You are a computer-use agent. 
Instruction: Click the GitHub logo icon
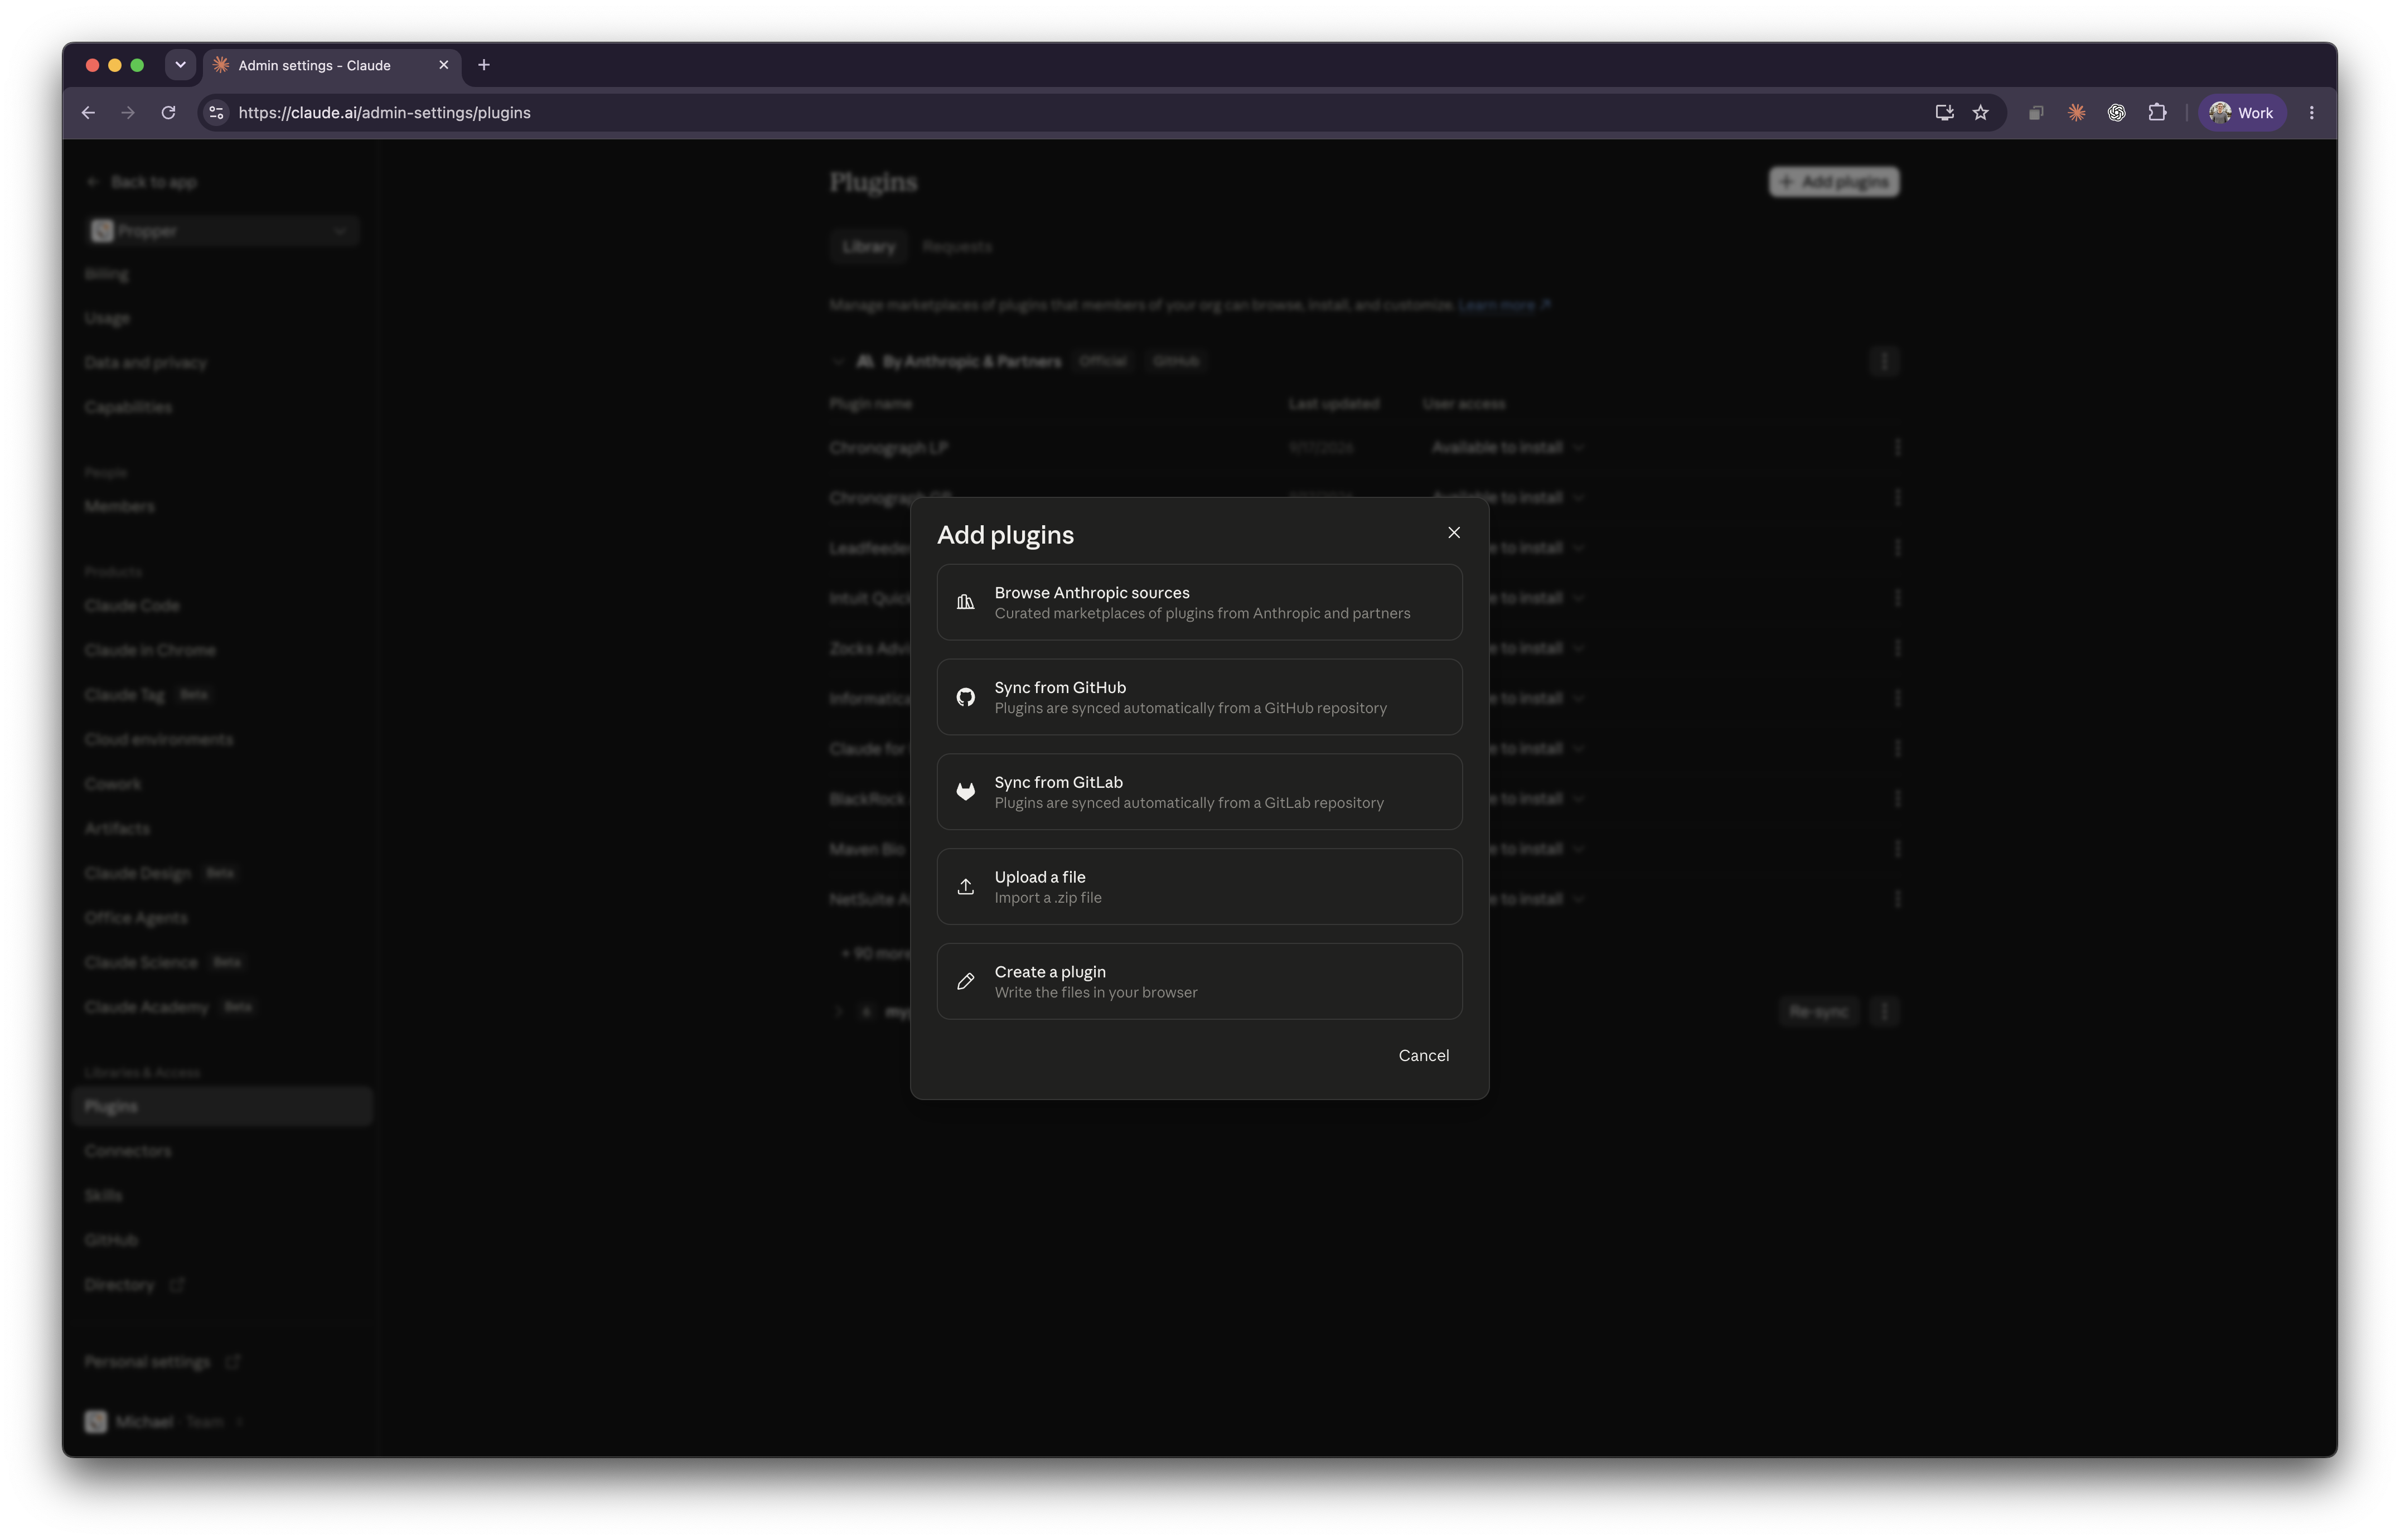[x=965, y=697]
